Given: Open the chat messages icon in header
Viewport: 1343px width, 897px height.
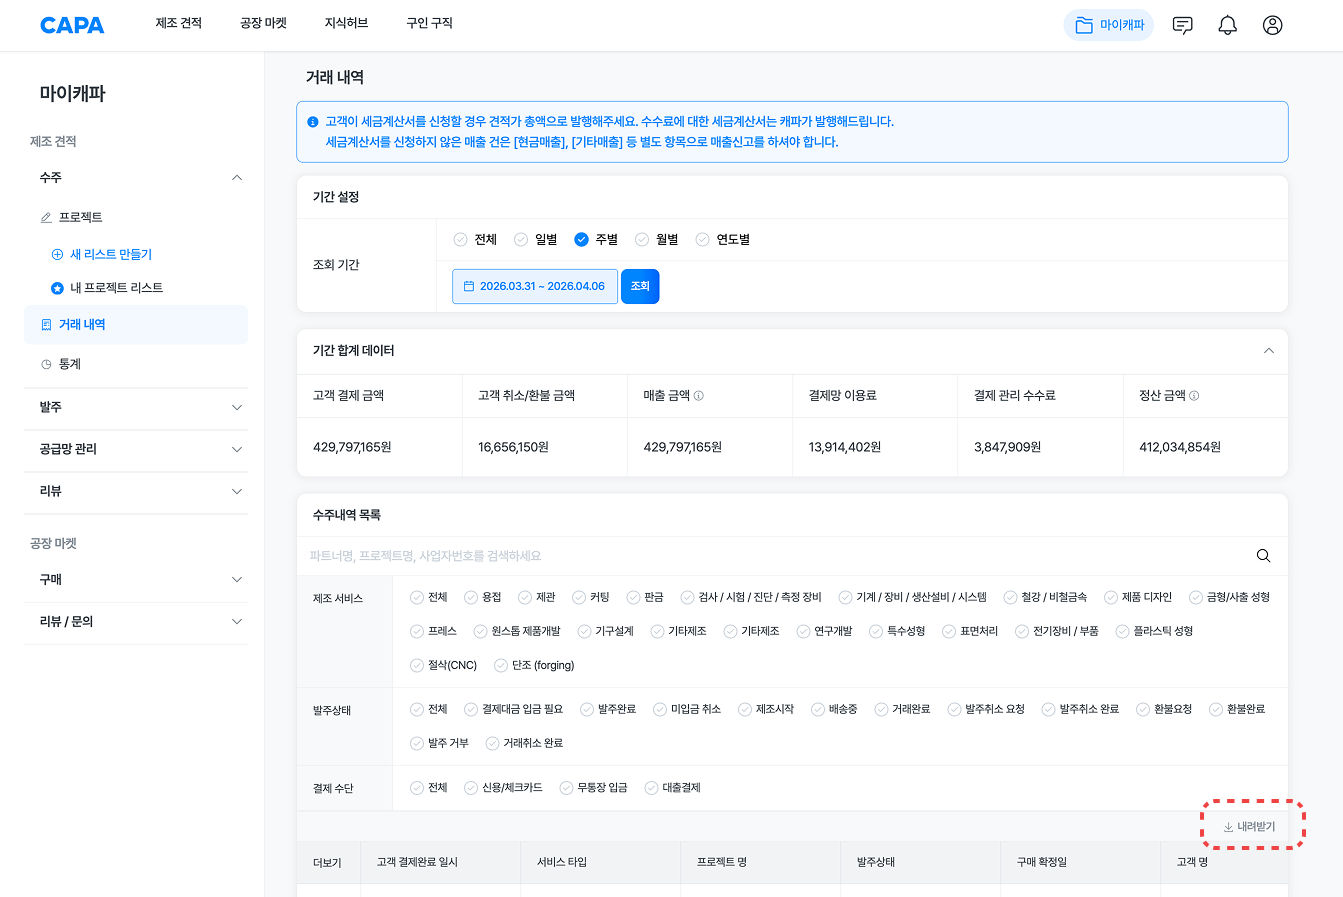Looking at the screenshot, I should [x=1182, y=26].
